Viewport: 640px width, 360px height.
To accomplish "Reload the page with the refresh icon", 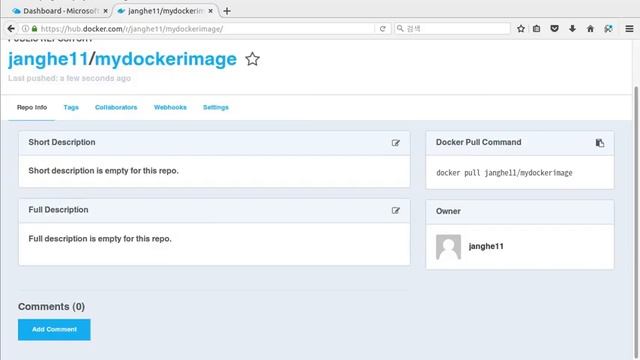I will click(x=382, y=29).
